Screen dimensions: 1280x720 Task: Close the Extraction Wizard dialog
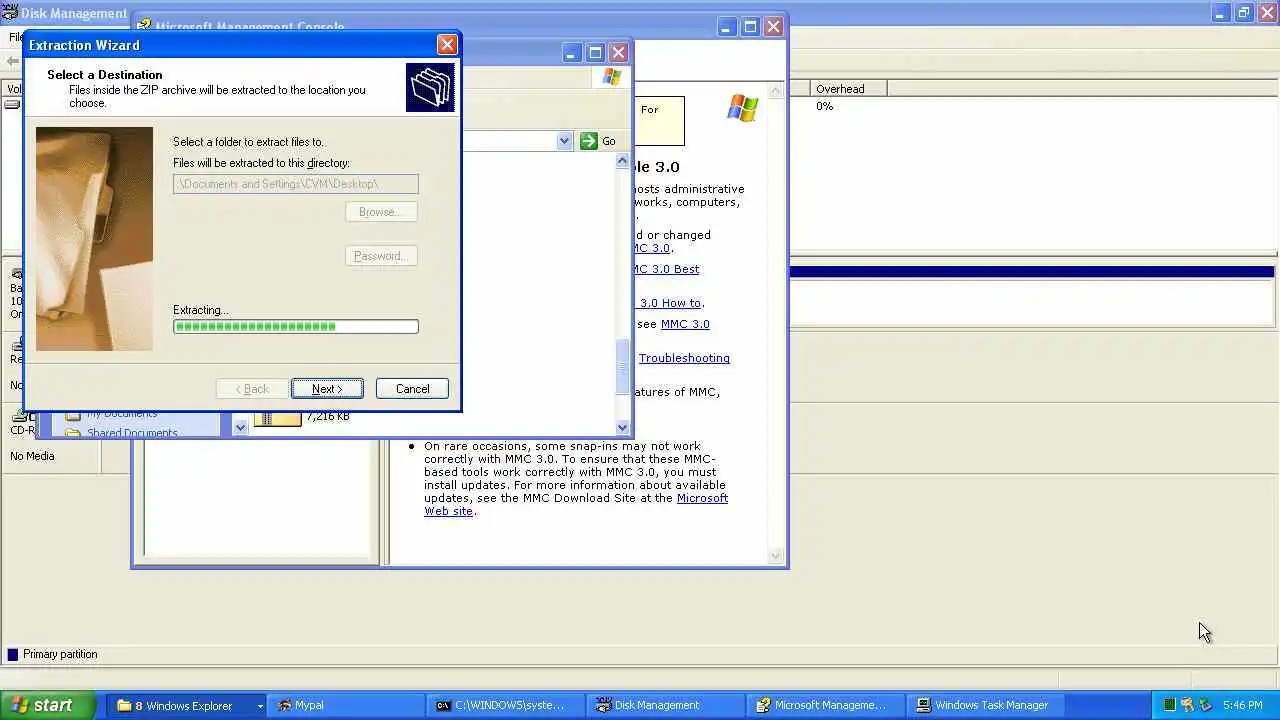pyautogui.click(x=447, y=44)
